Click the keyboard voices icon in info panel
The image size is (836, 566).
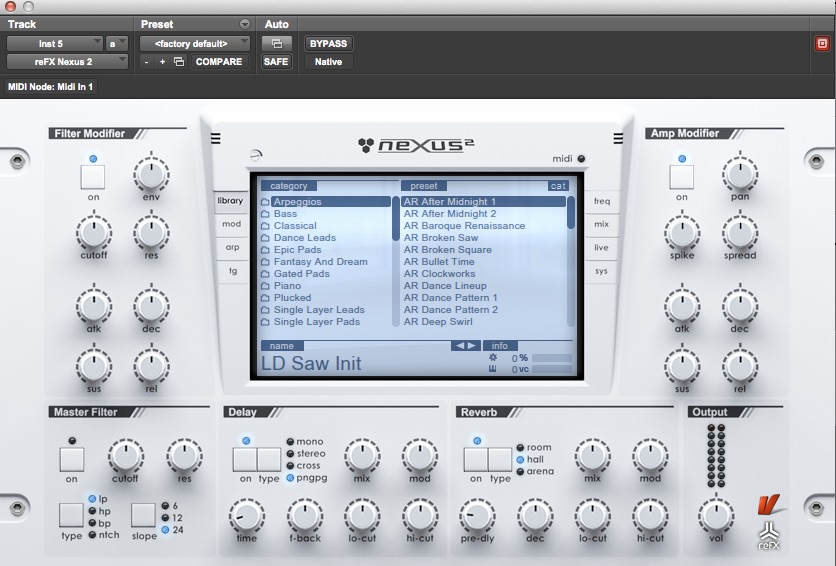493,369
